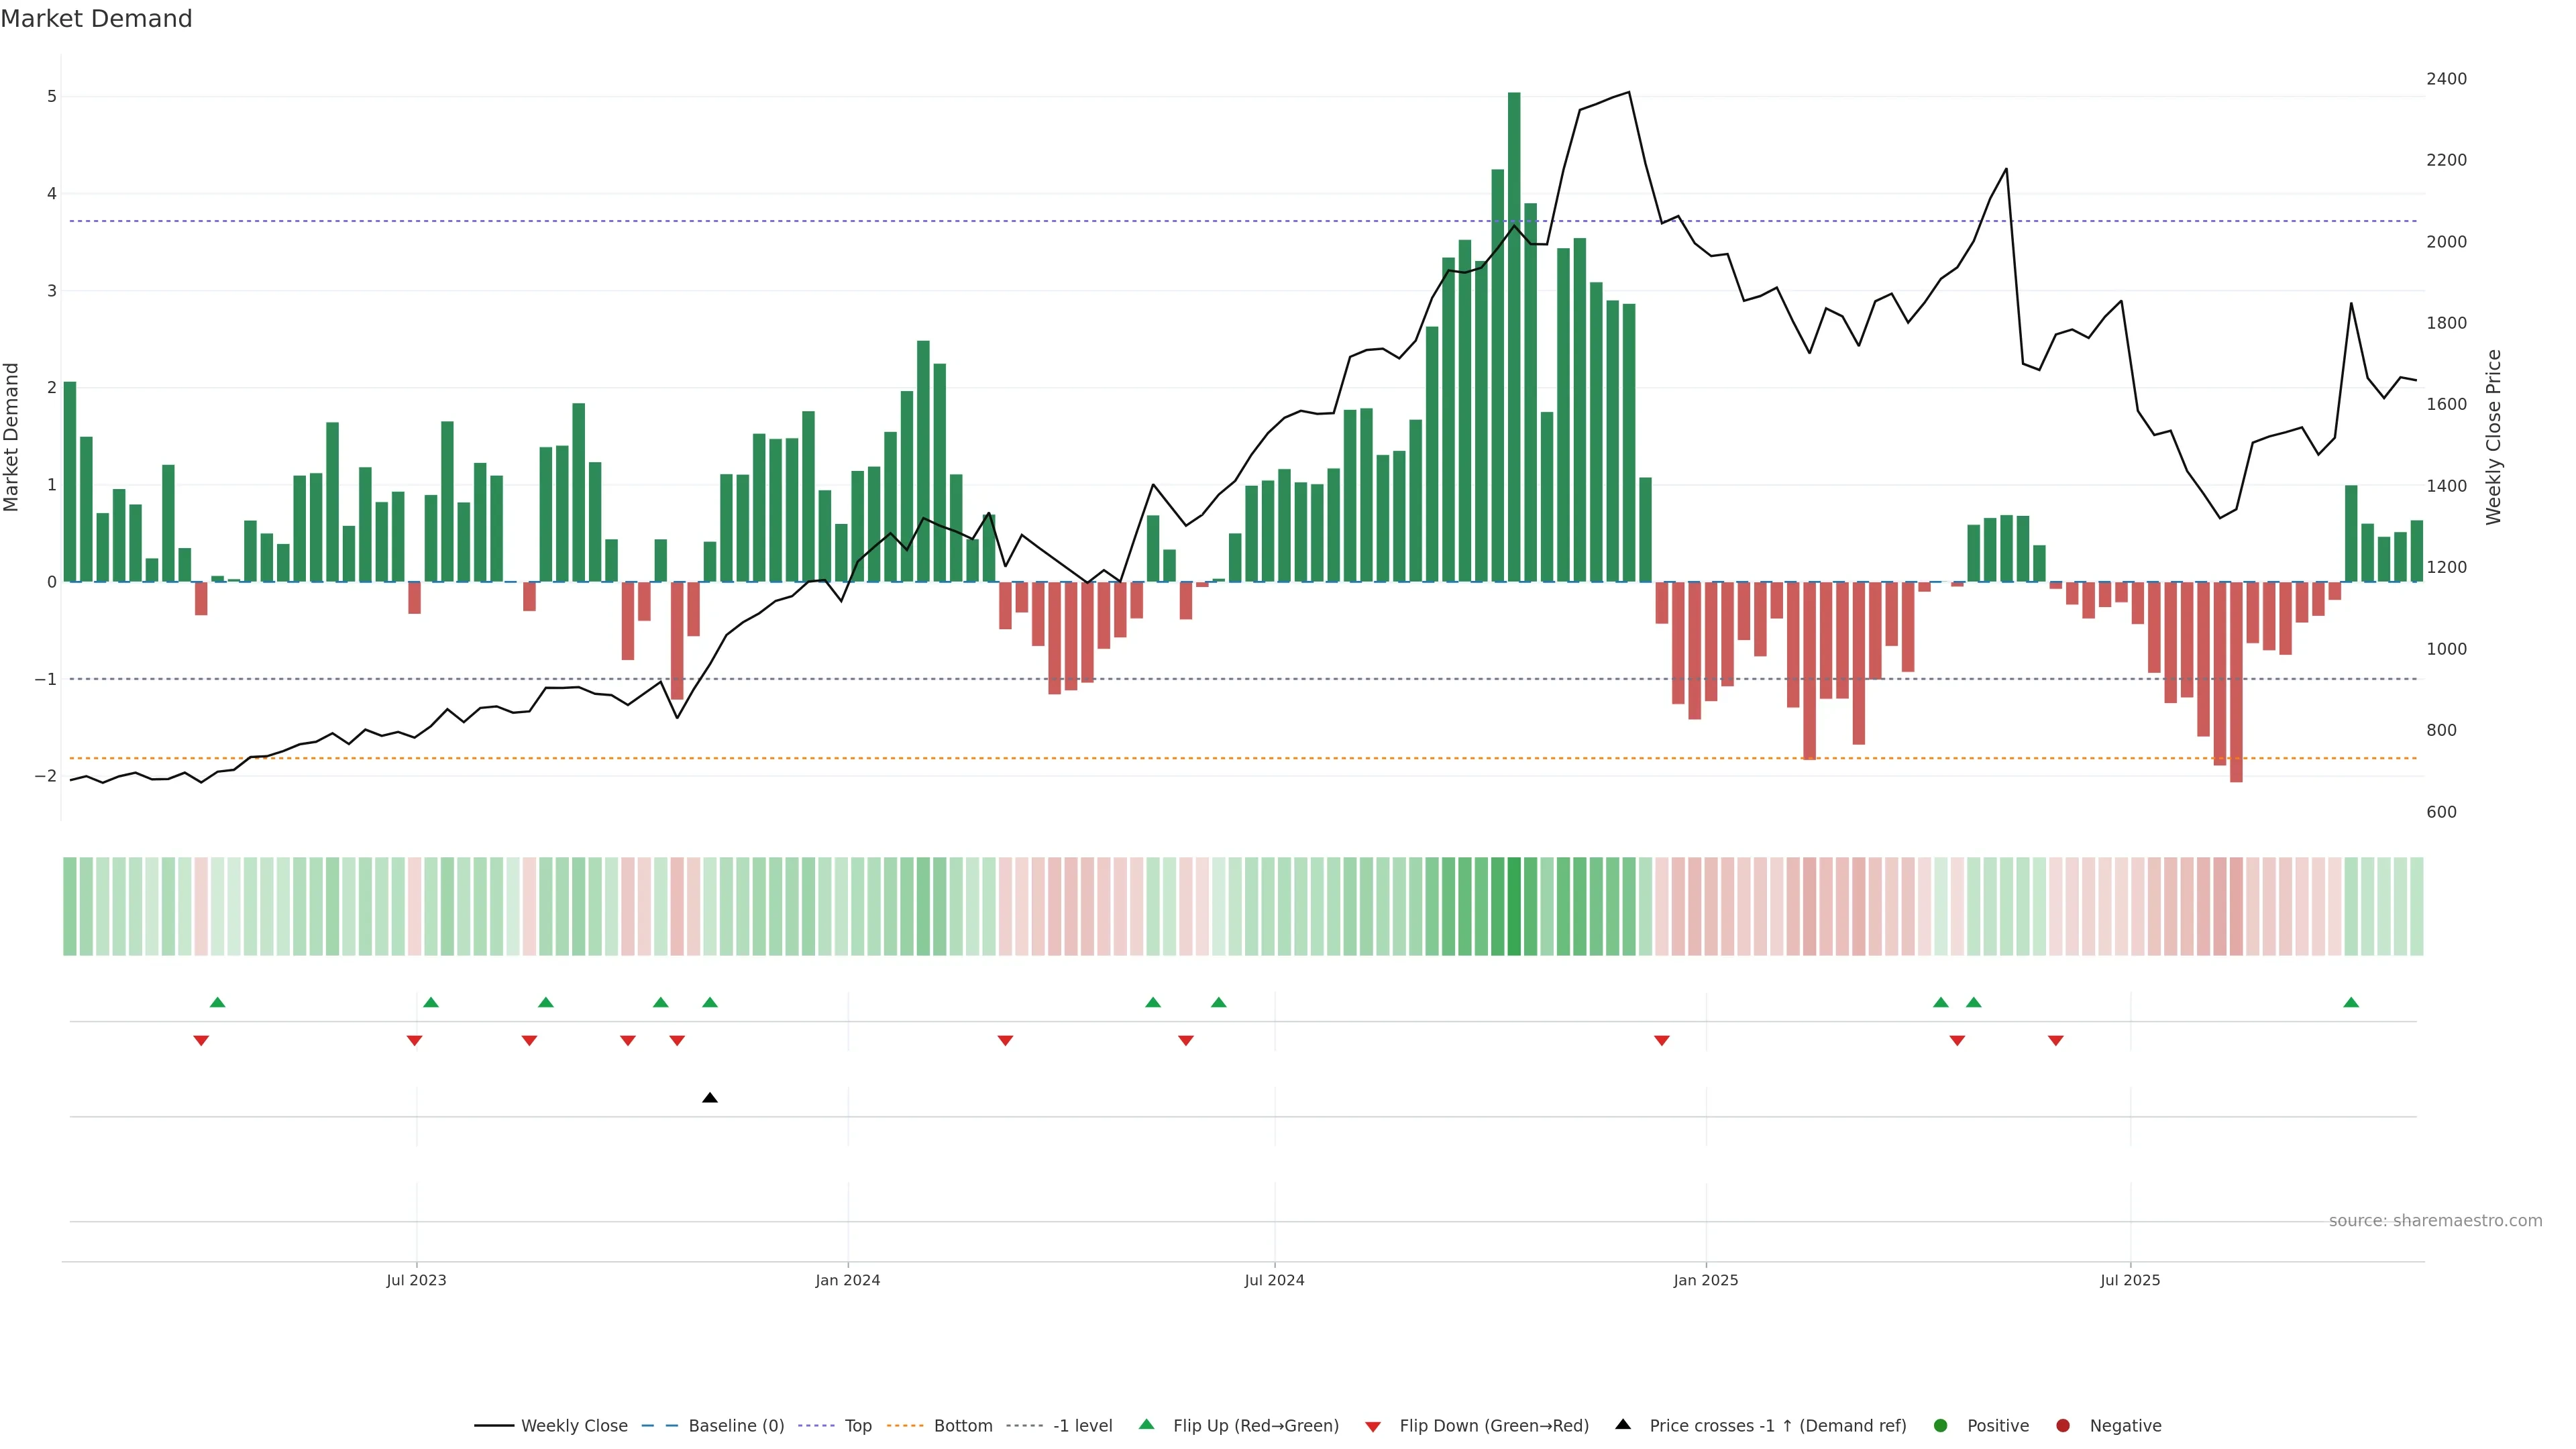
Task: Toggle the Top legend entry
Action: pyautogui.click(x=857, y=1425)
